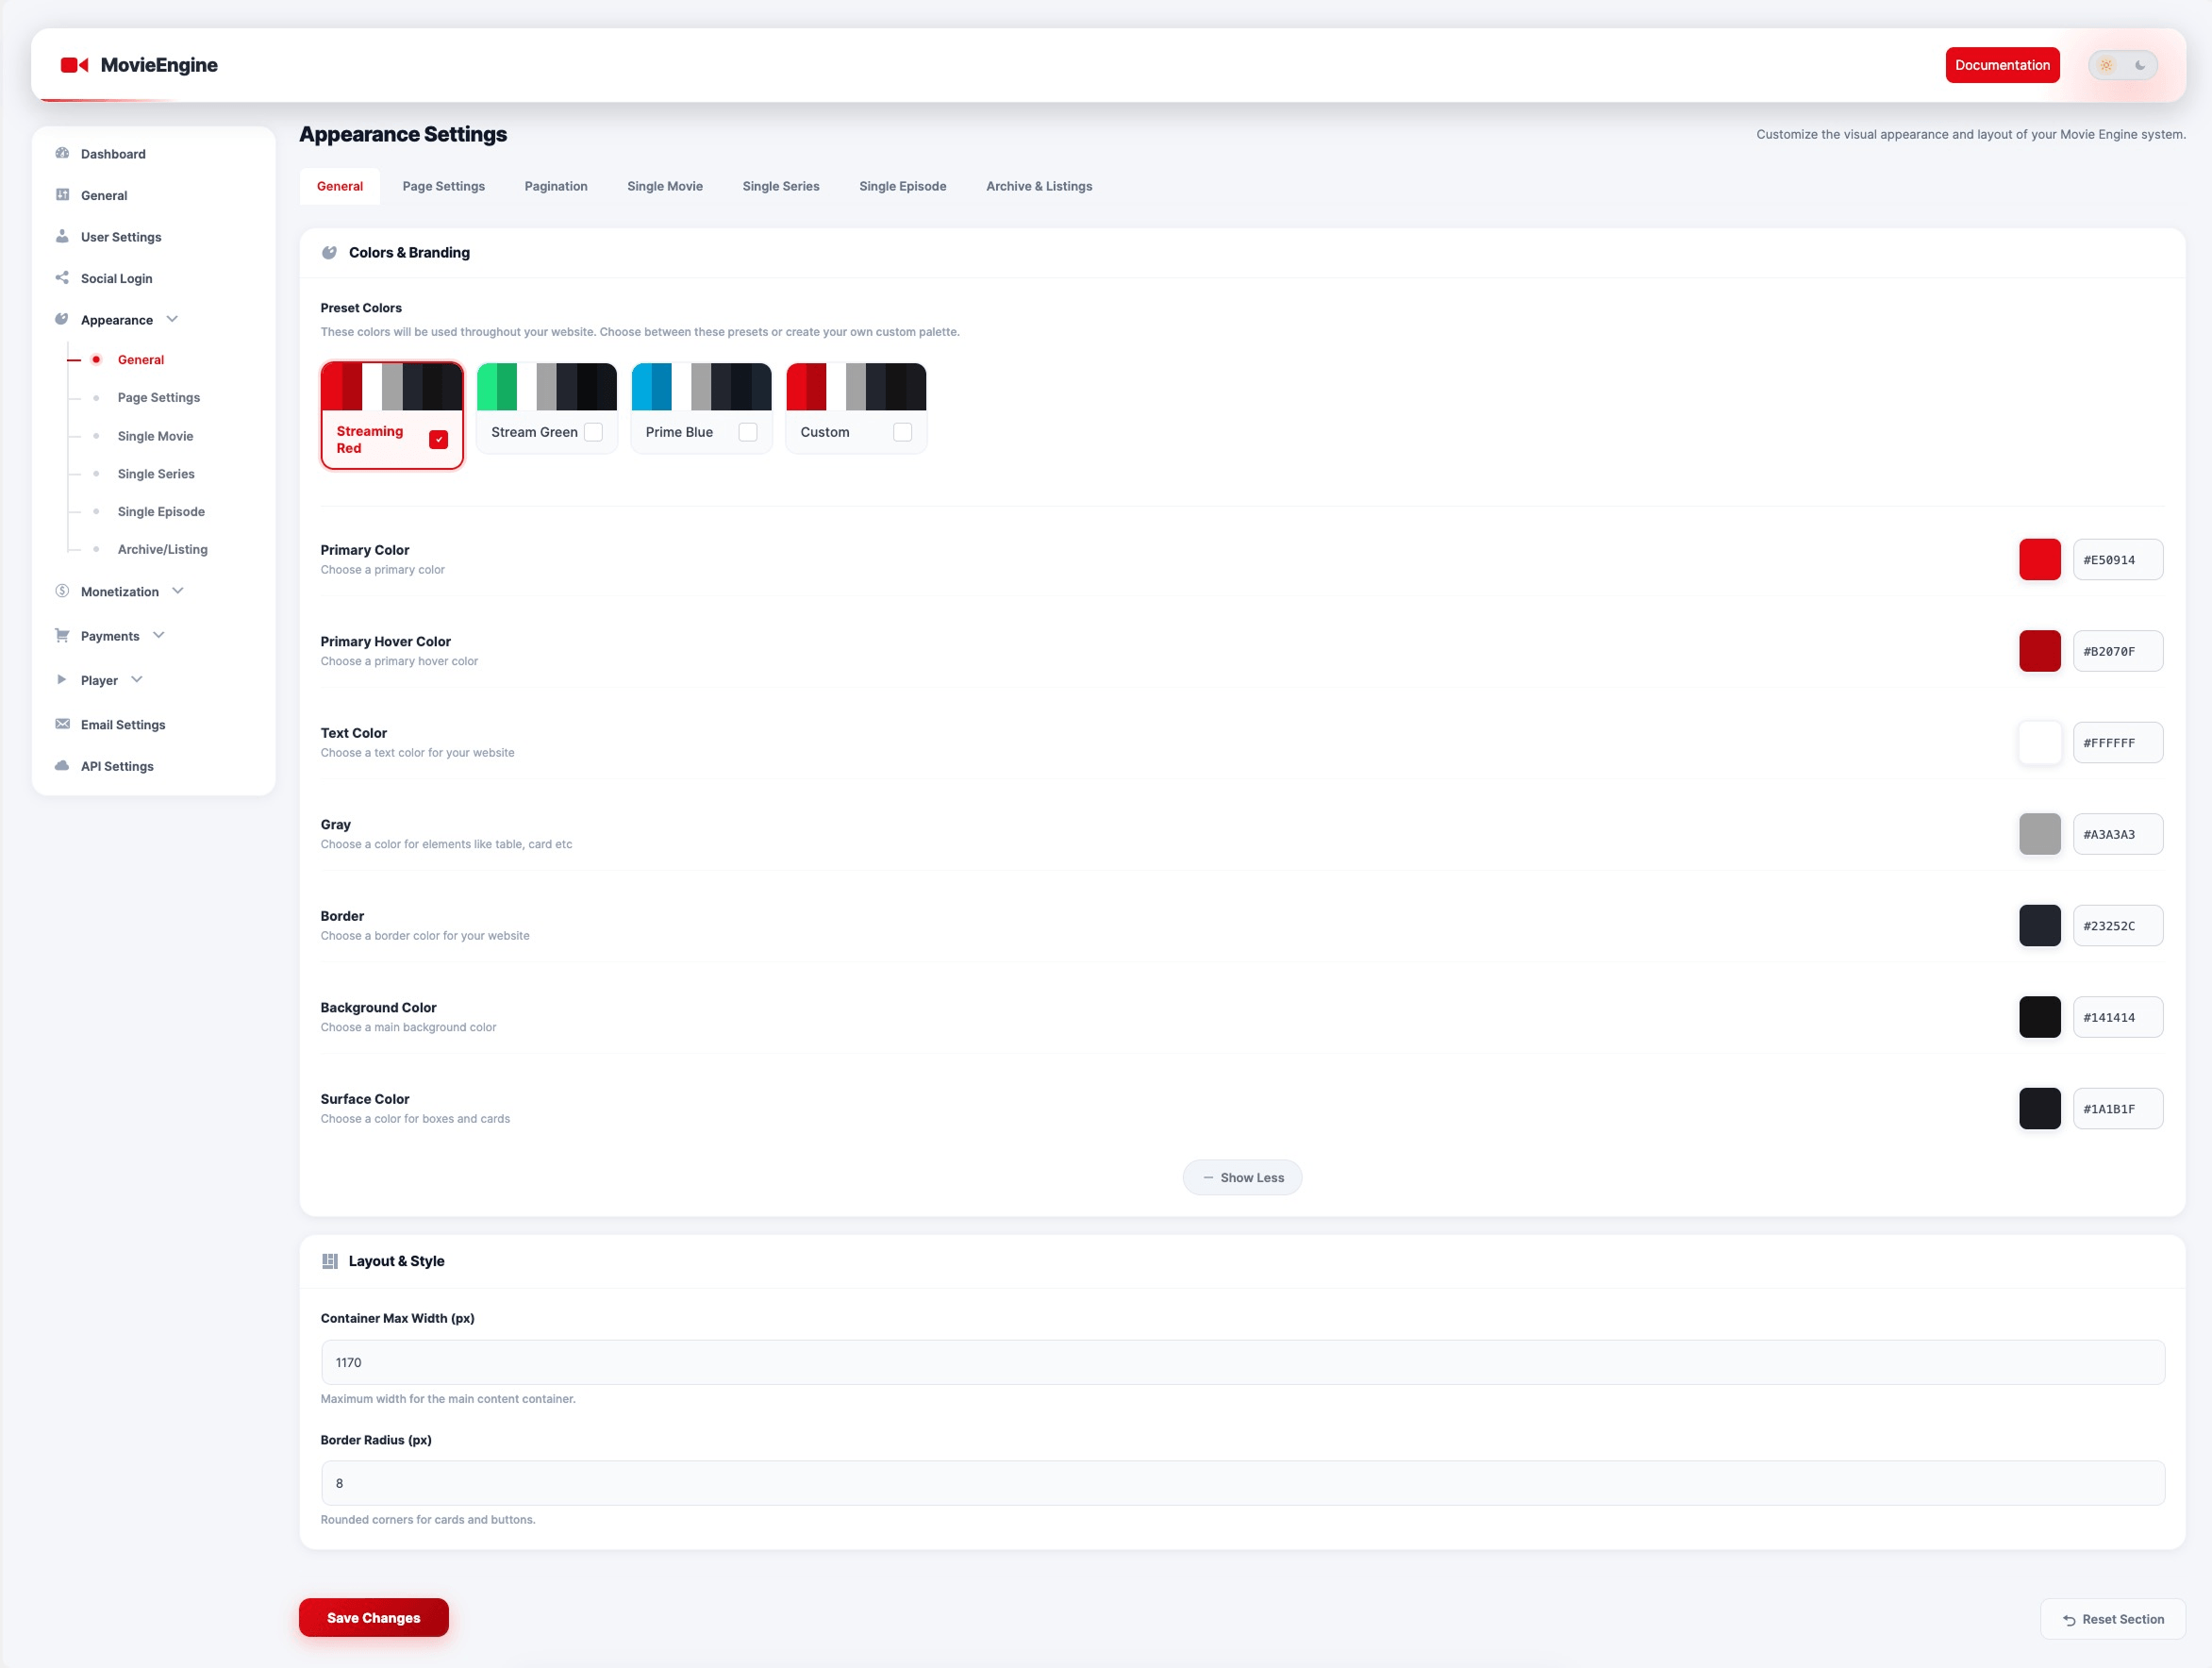
Task: Click the Container Max Width input field
Action: [x=1242, y=1362]
